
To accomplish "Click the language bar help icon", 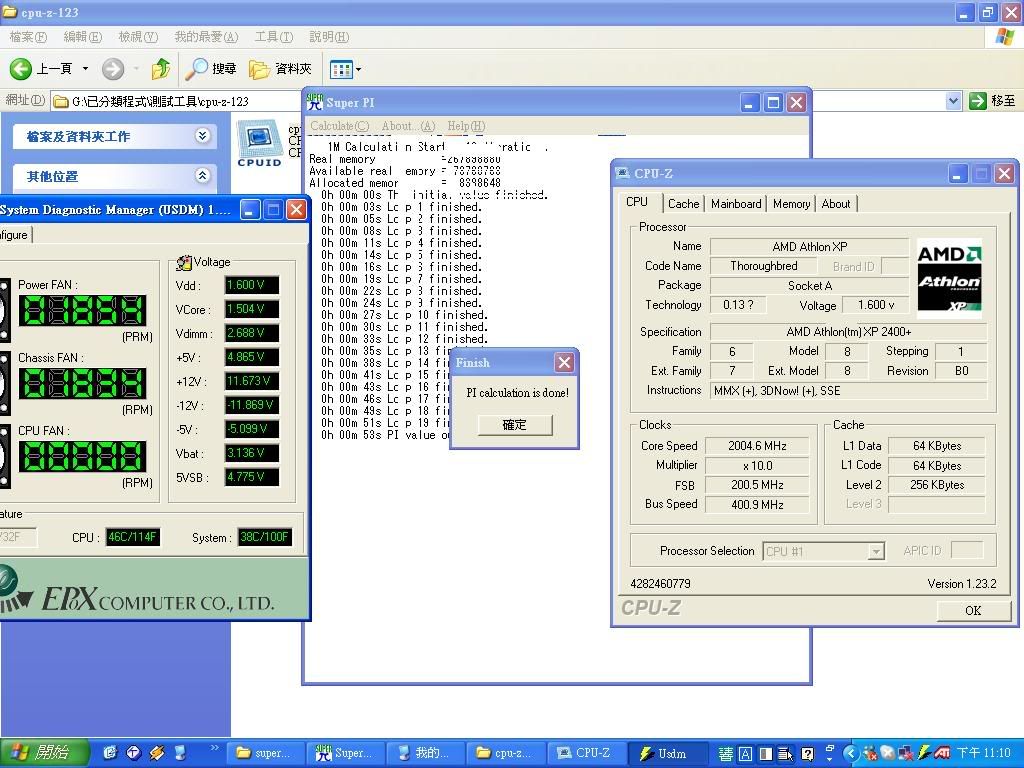I will click(x=807, y=754).
